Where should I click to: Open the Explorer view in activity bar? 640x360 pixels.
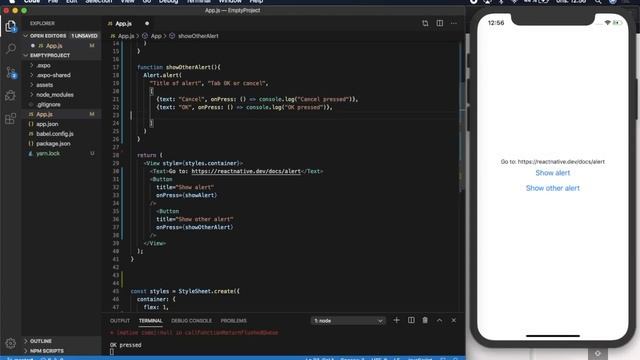(11, 26)
